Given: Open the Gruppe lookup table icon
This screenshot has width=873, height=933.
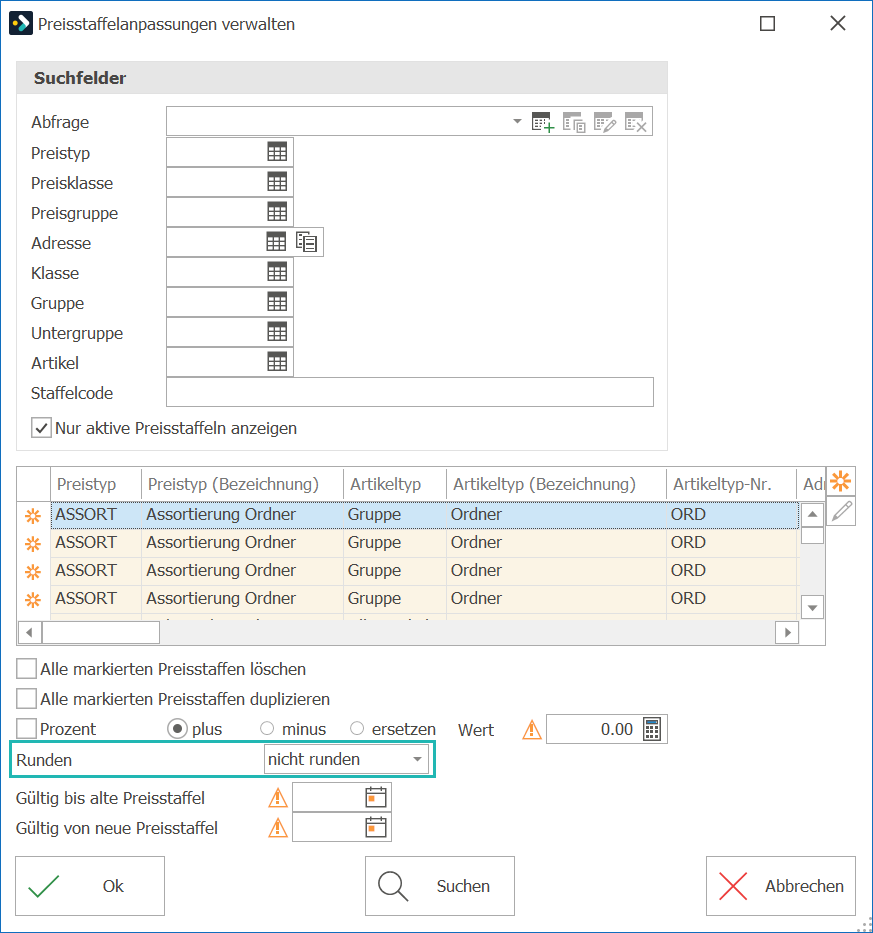Looking at the screenshot, I should point(277,302).
